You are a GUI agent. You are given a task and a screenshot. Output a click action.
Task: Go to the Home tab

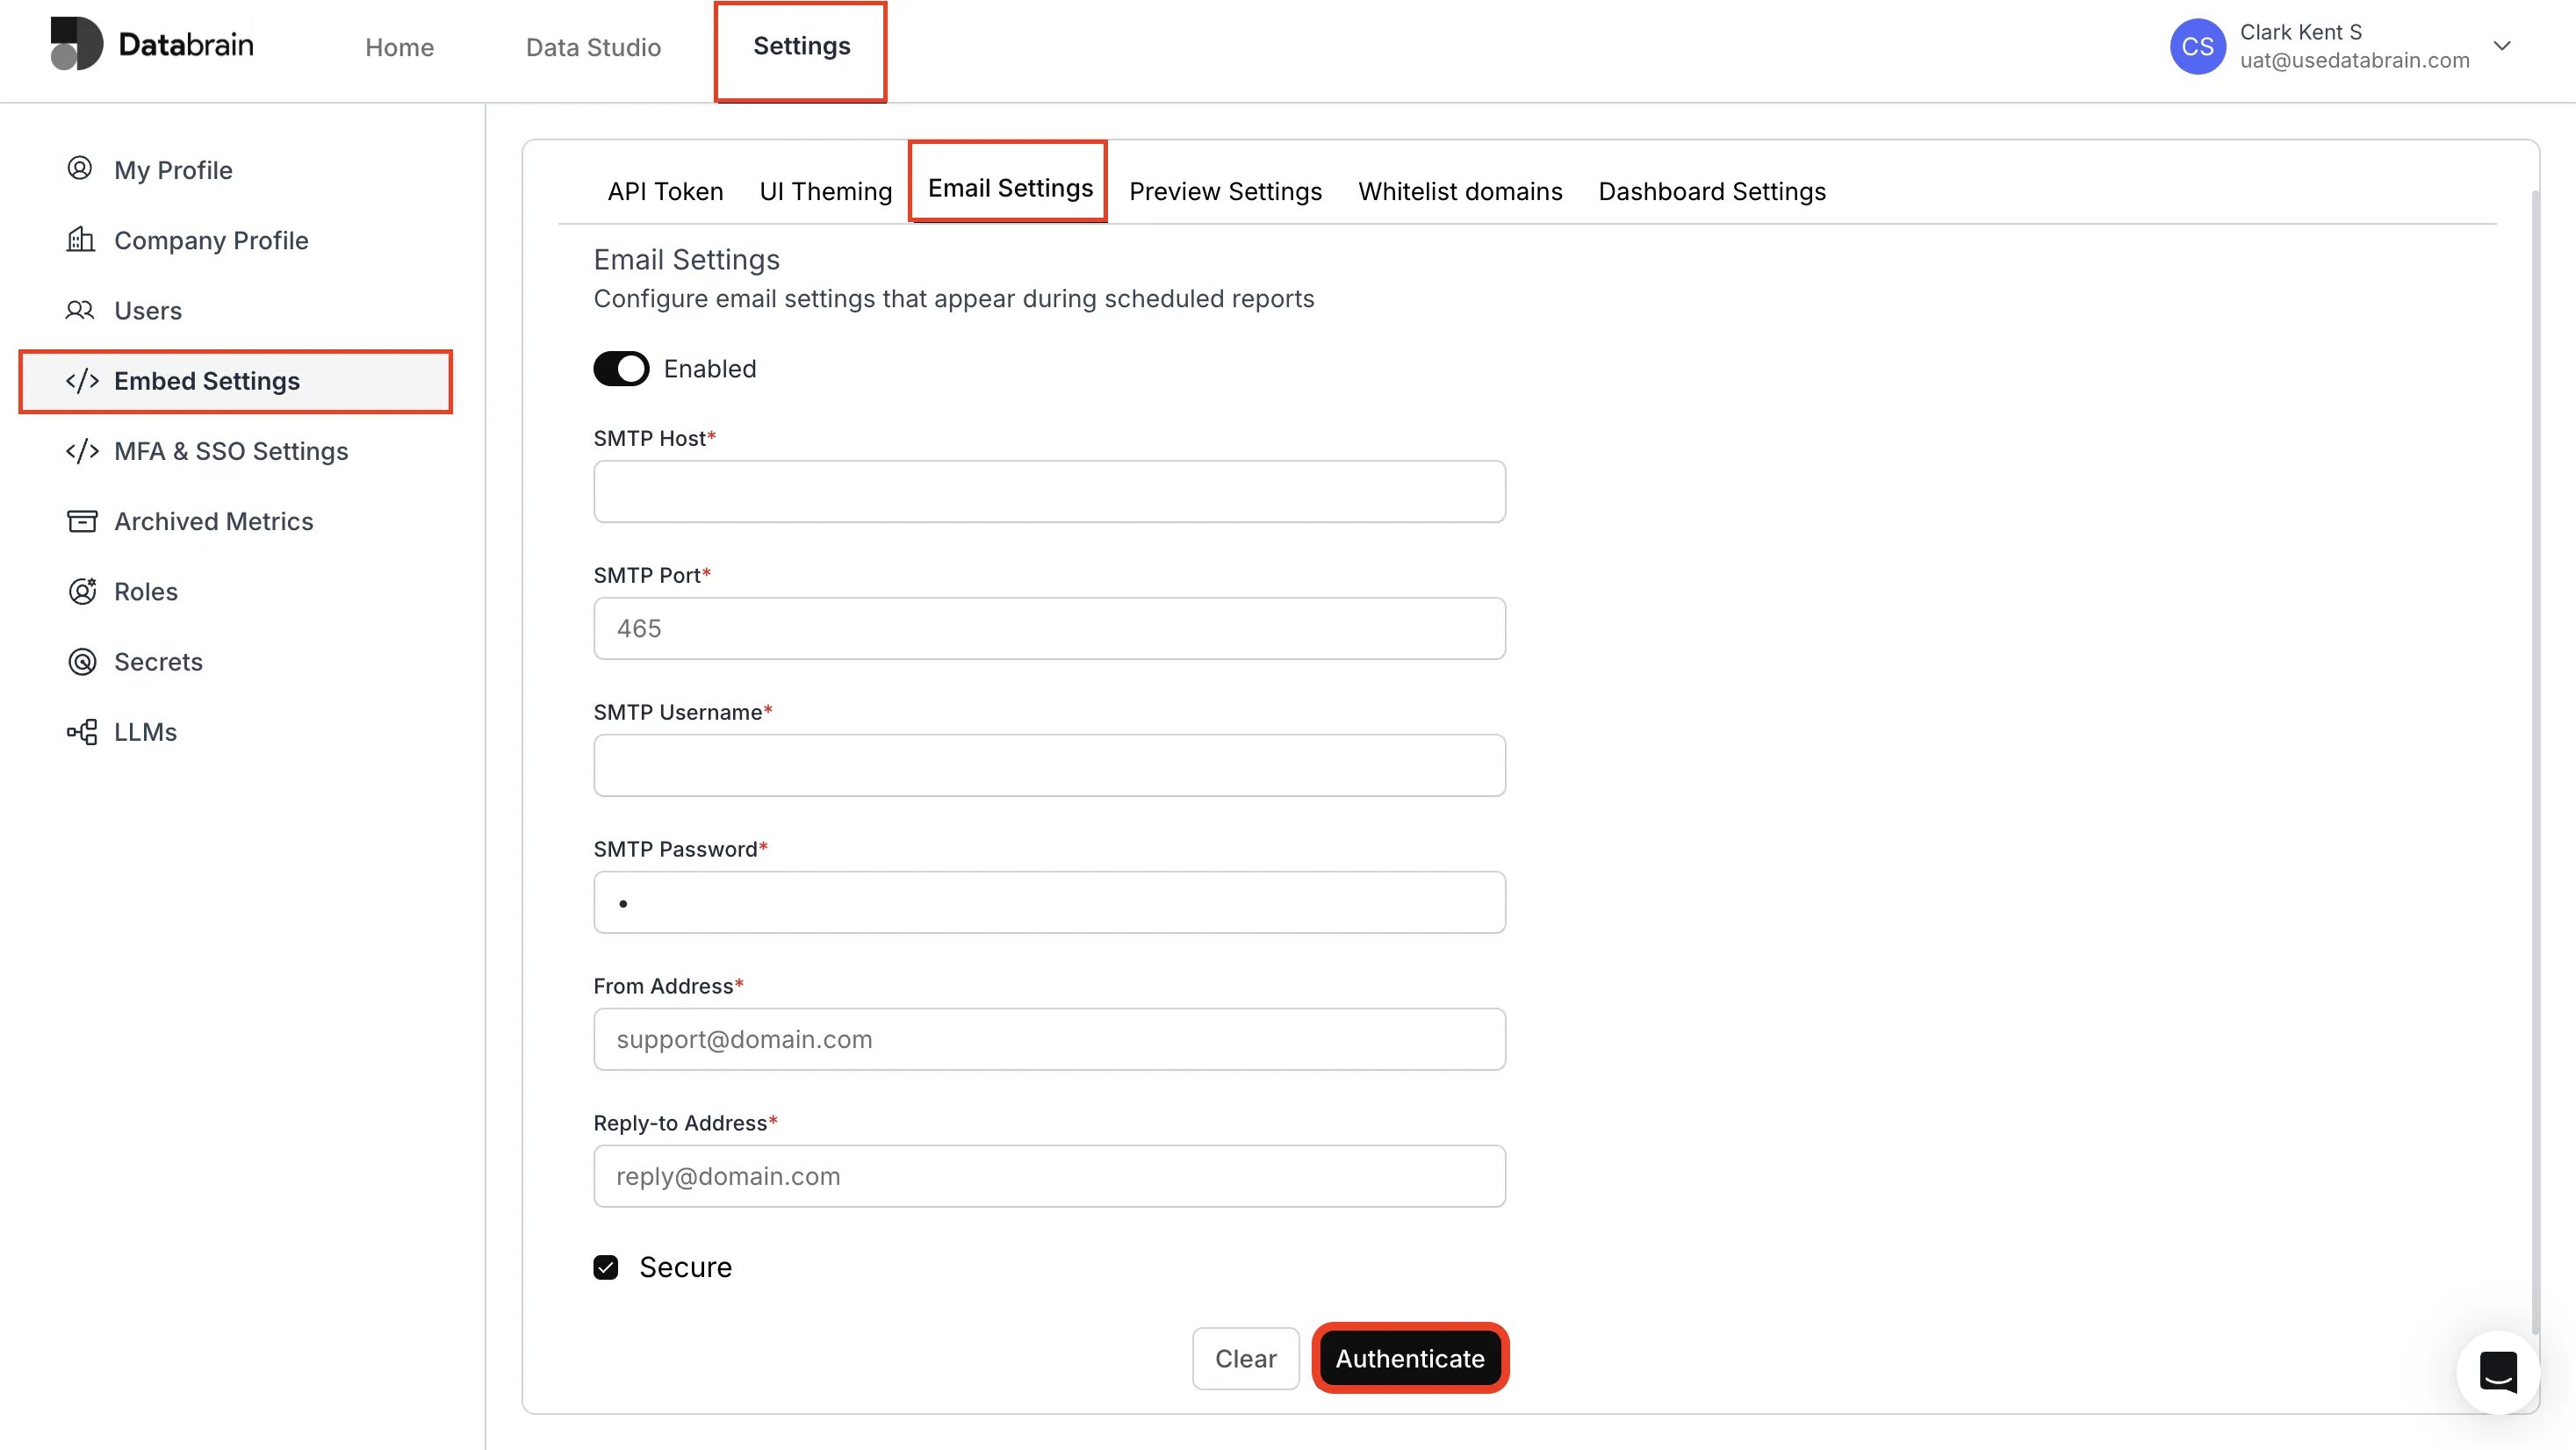coord(399,47)
